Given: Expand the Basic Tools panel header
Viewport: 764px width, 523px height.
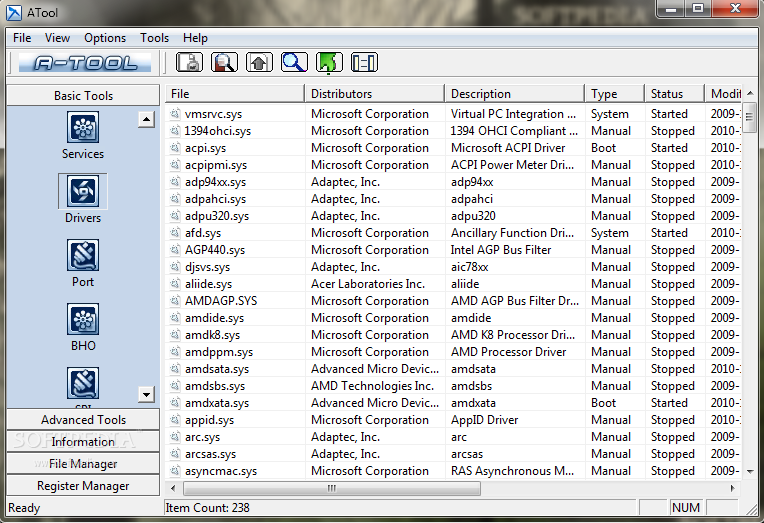Looking at the screenshot, I should click(x=83, y=96).
